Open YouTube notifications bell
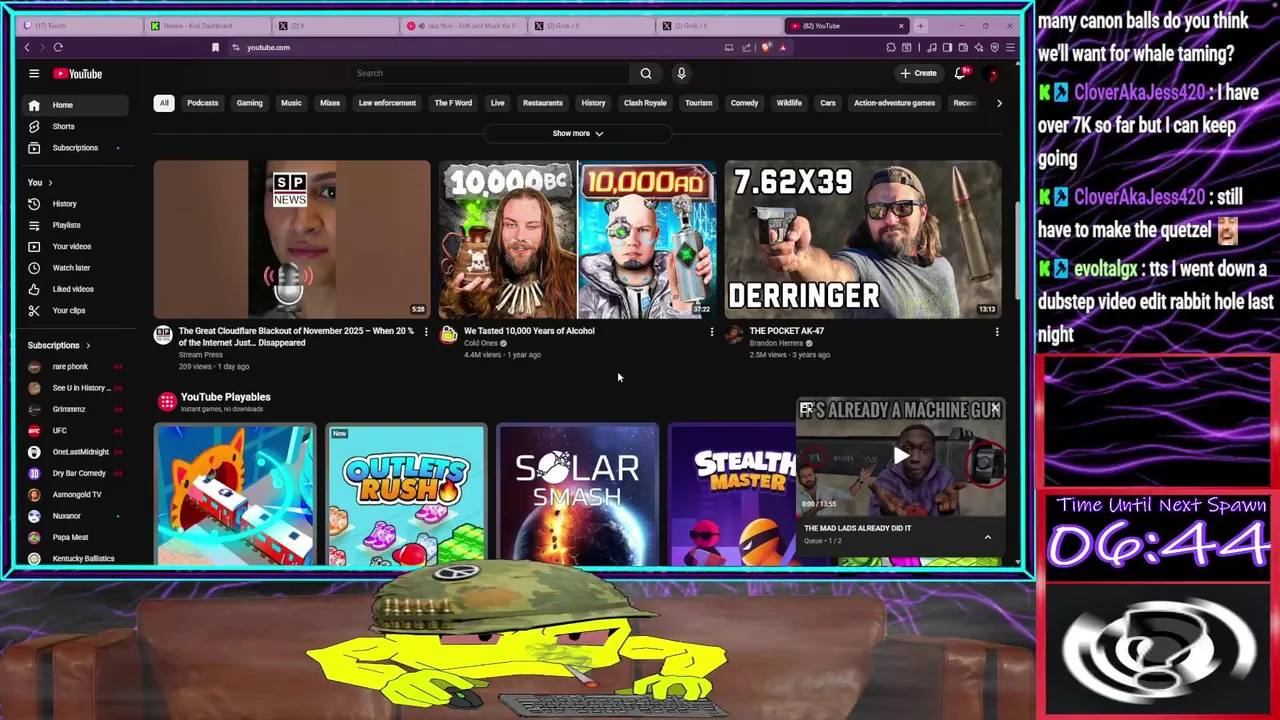The height and width of the screenshot is (720, 1280). (961, 73)
